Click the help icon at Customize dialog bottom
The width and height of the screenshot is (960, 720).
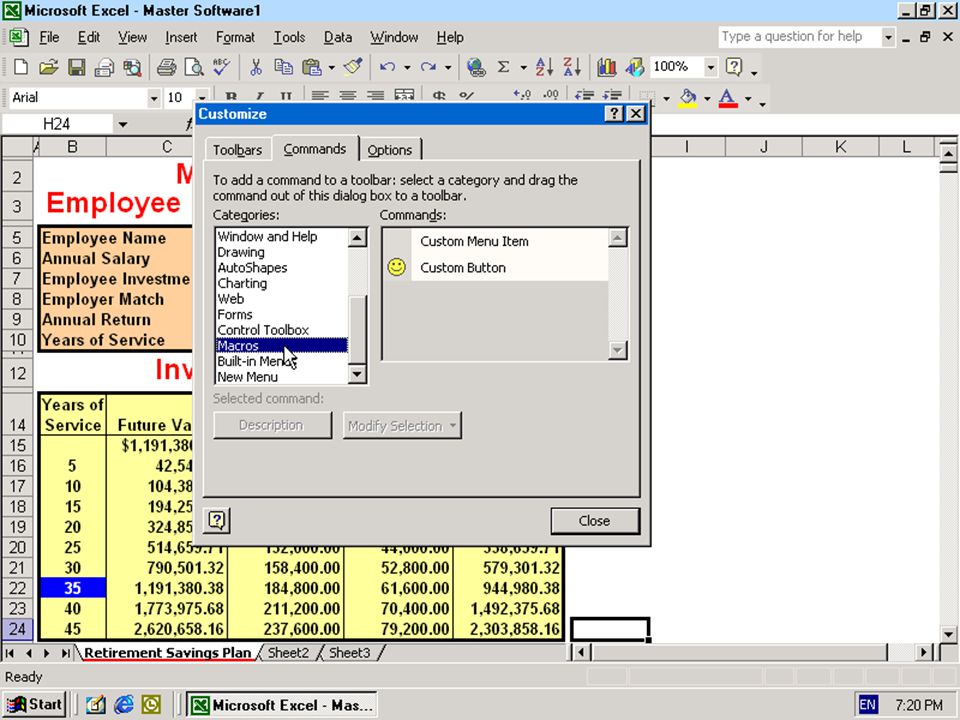(x=217, y=520)
